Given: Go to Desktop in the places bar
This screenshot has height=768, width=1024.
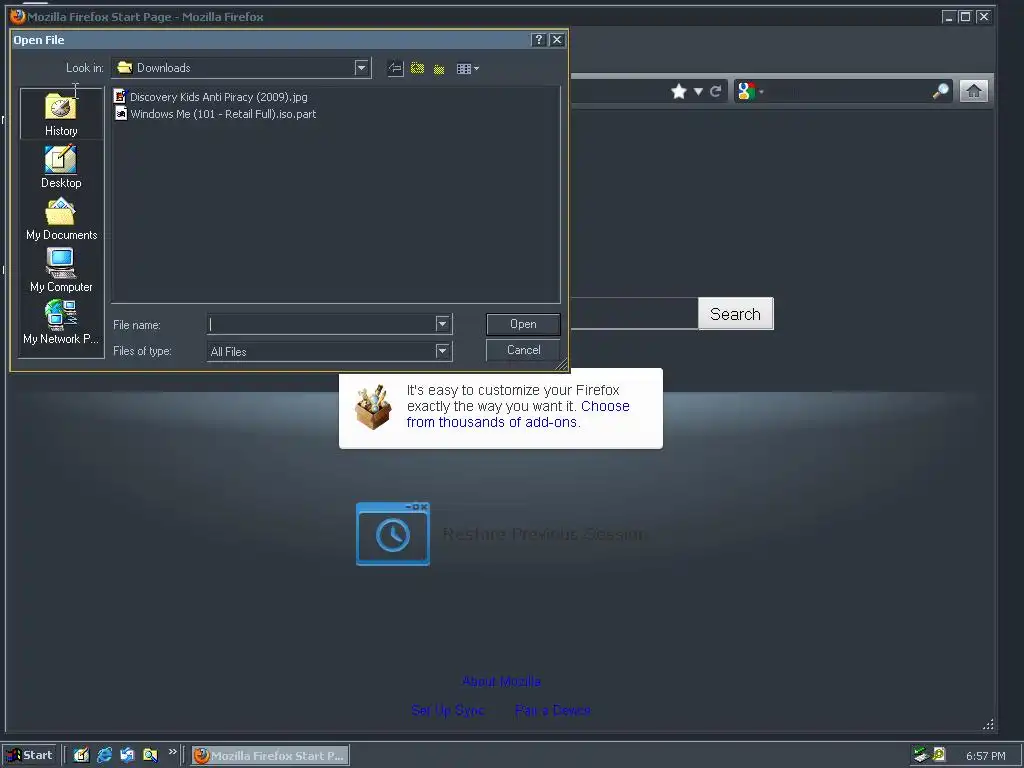Looking at the screenshot, I should tap(61, 167).
